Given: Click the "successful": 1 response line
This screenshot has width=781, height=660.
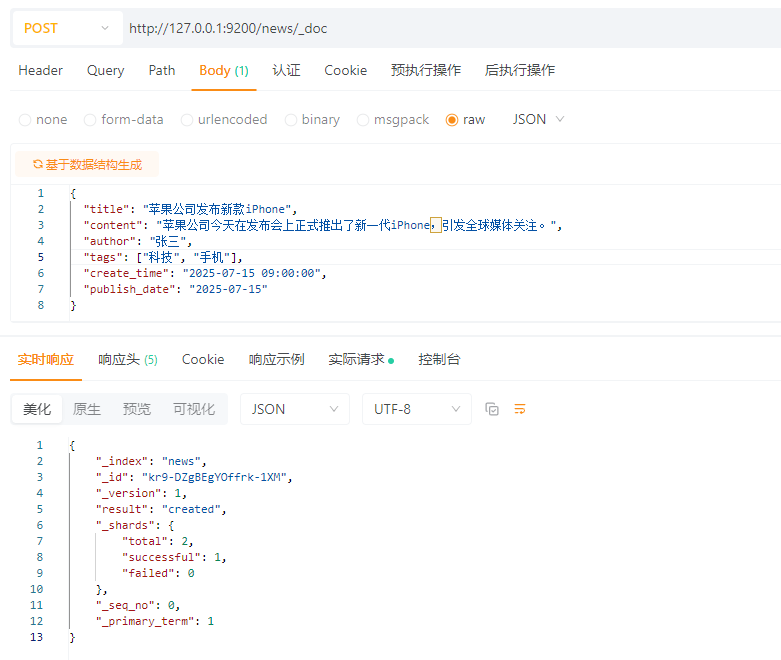Looking at the screenshot, I should pyautogui.click(x=174, y=557).
